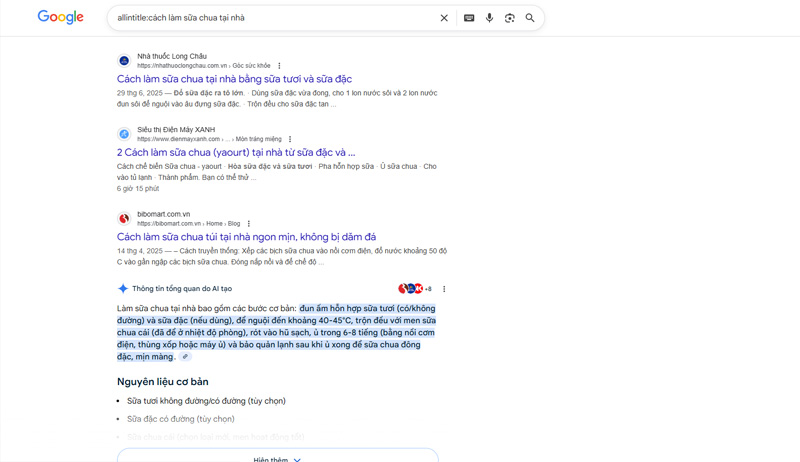Open more options for bibomart result
This screenshot has width=800, height=462.
249,224
